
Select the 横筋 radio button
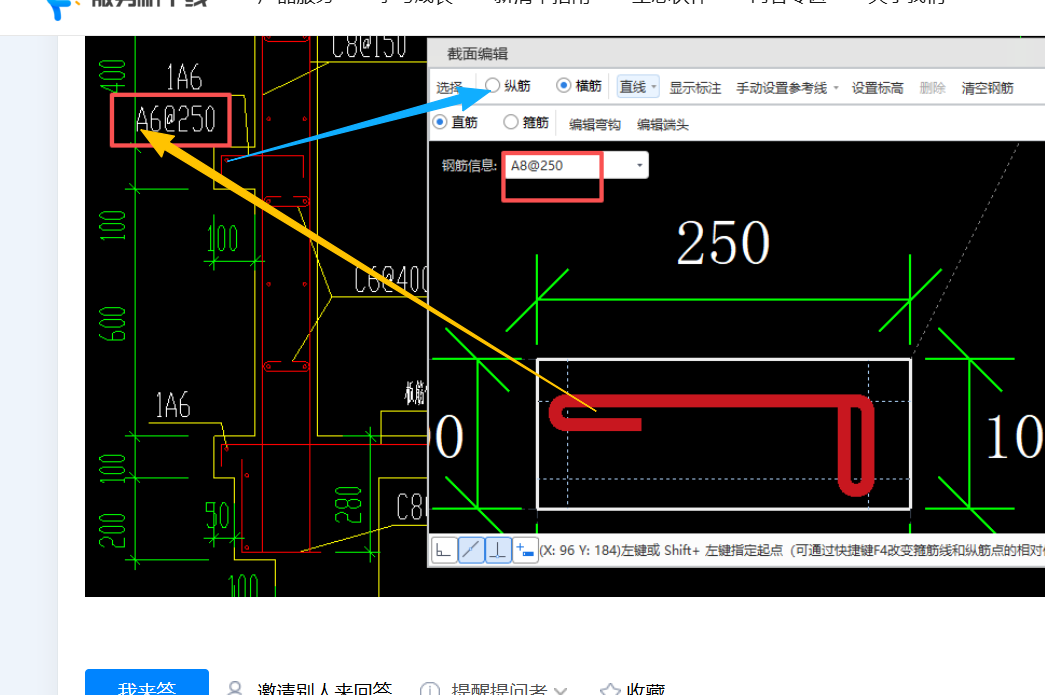point(563,85)
